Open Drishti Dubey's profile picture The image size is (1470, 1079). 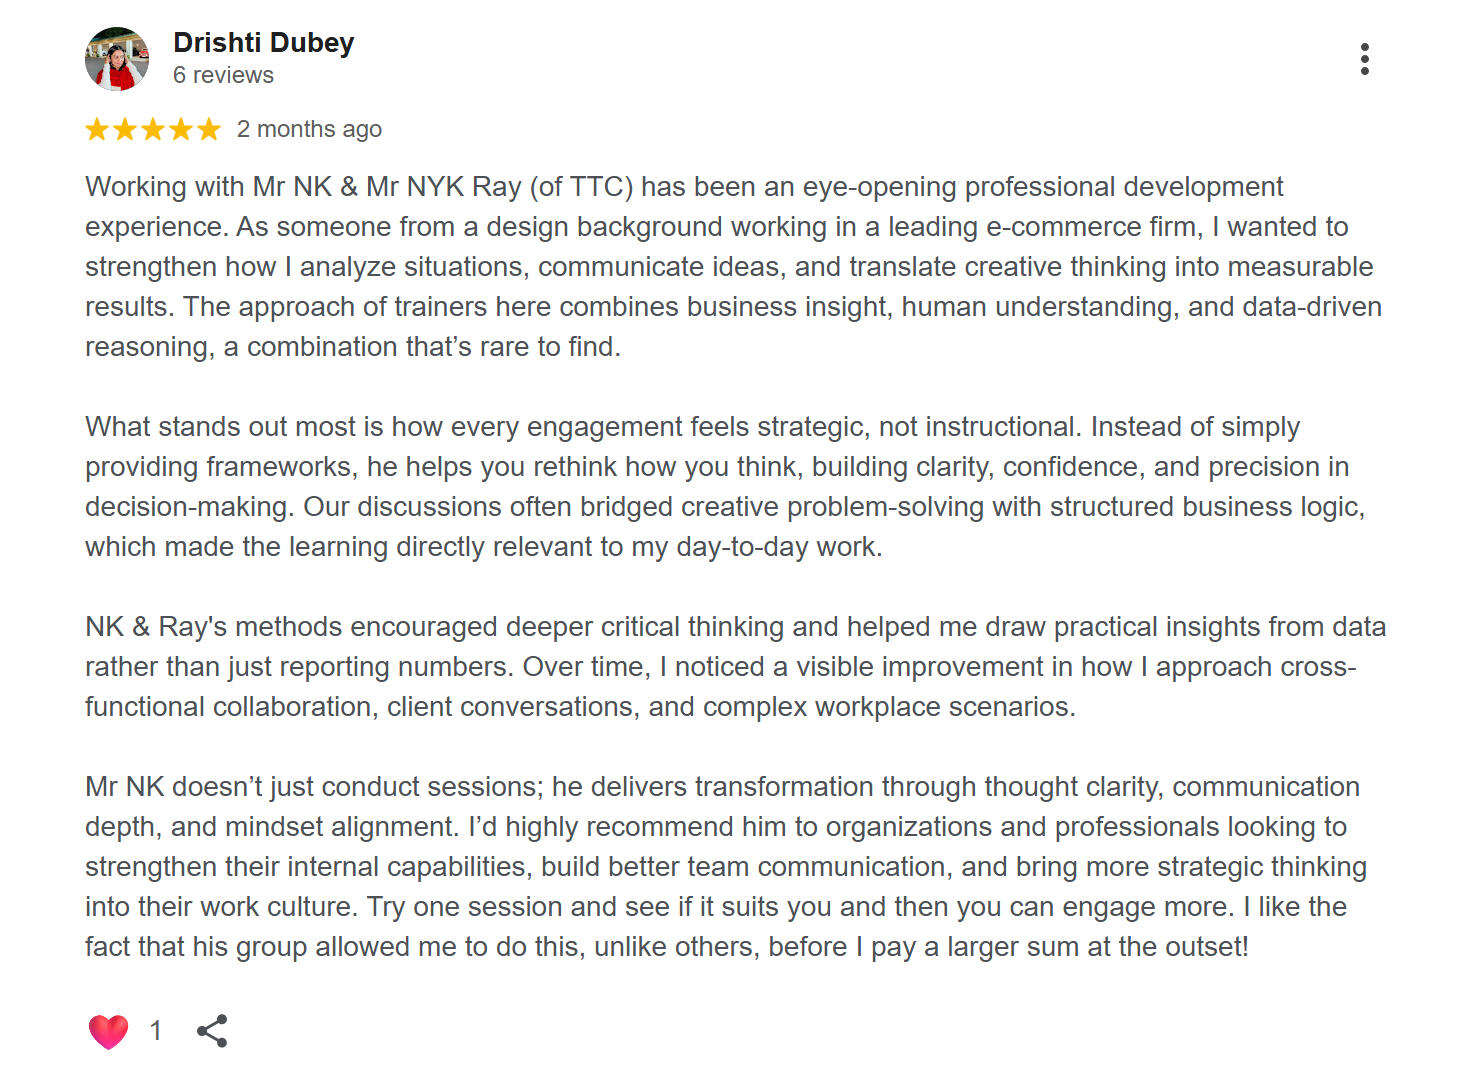(x=117, y=59)
